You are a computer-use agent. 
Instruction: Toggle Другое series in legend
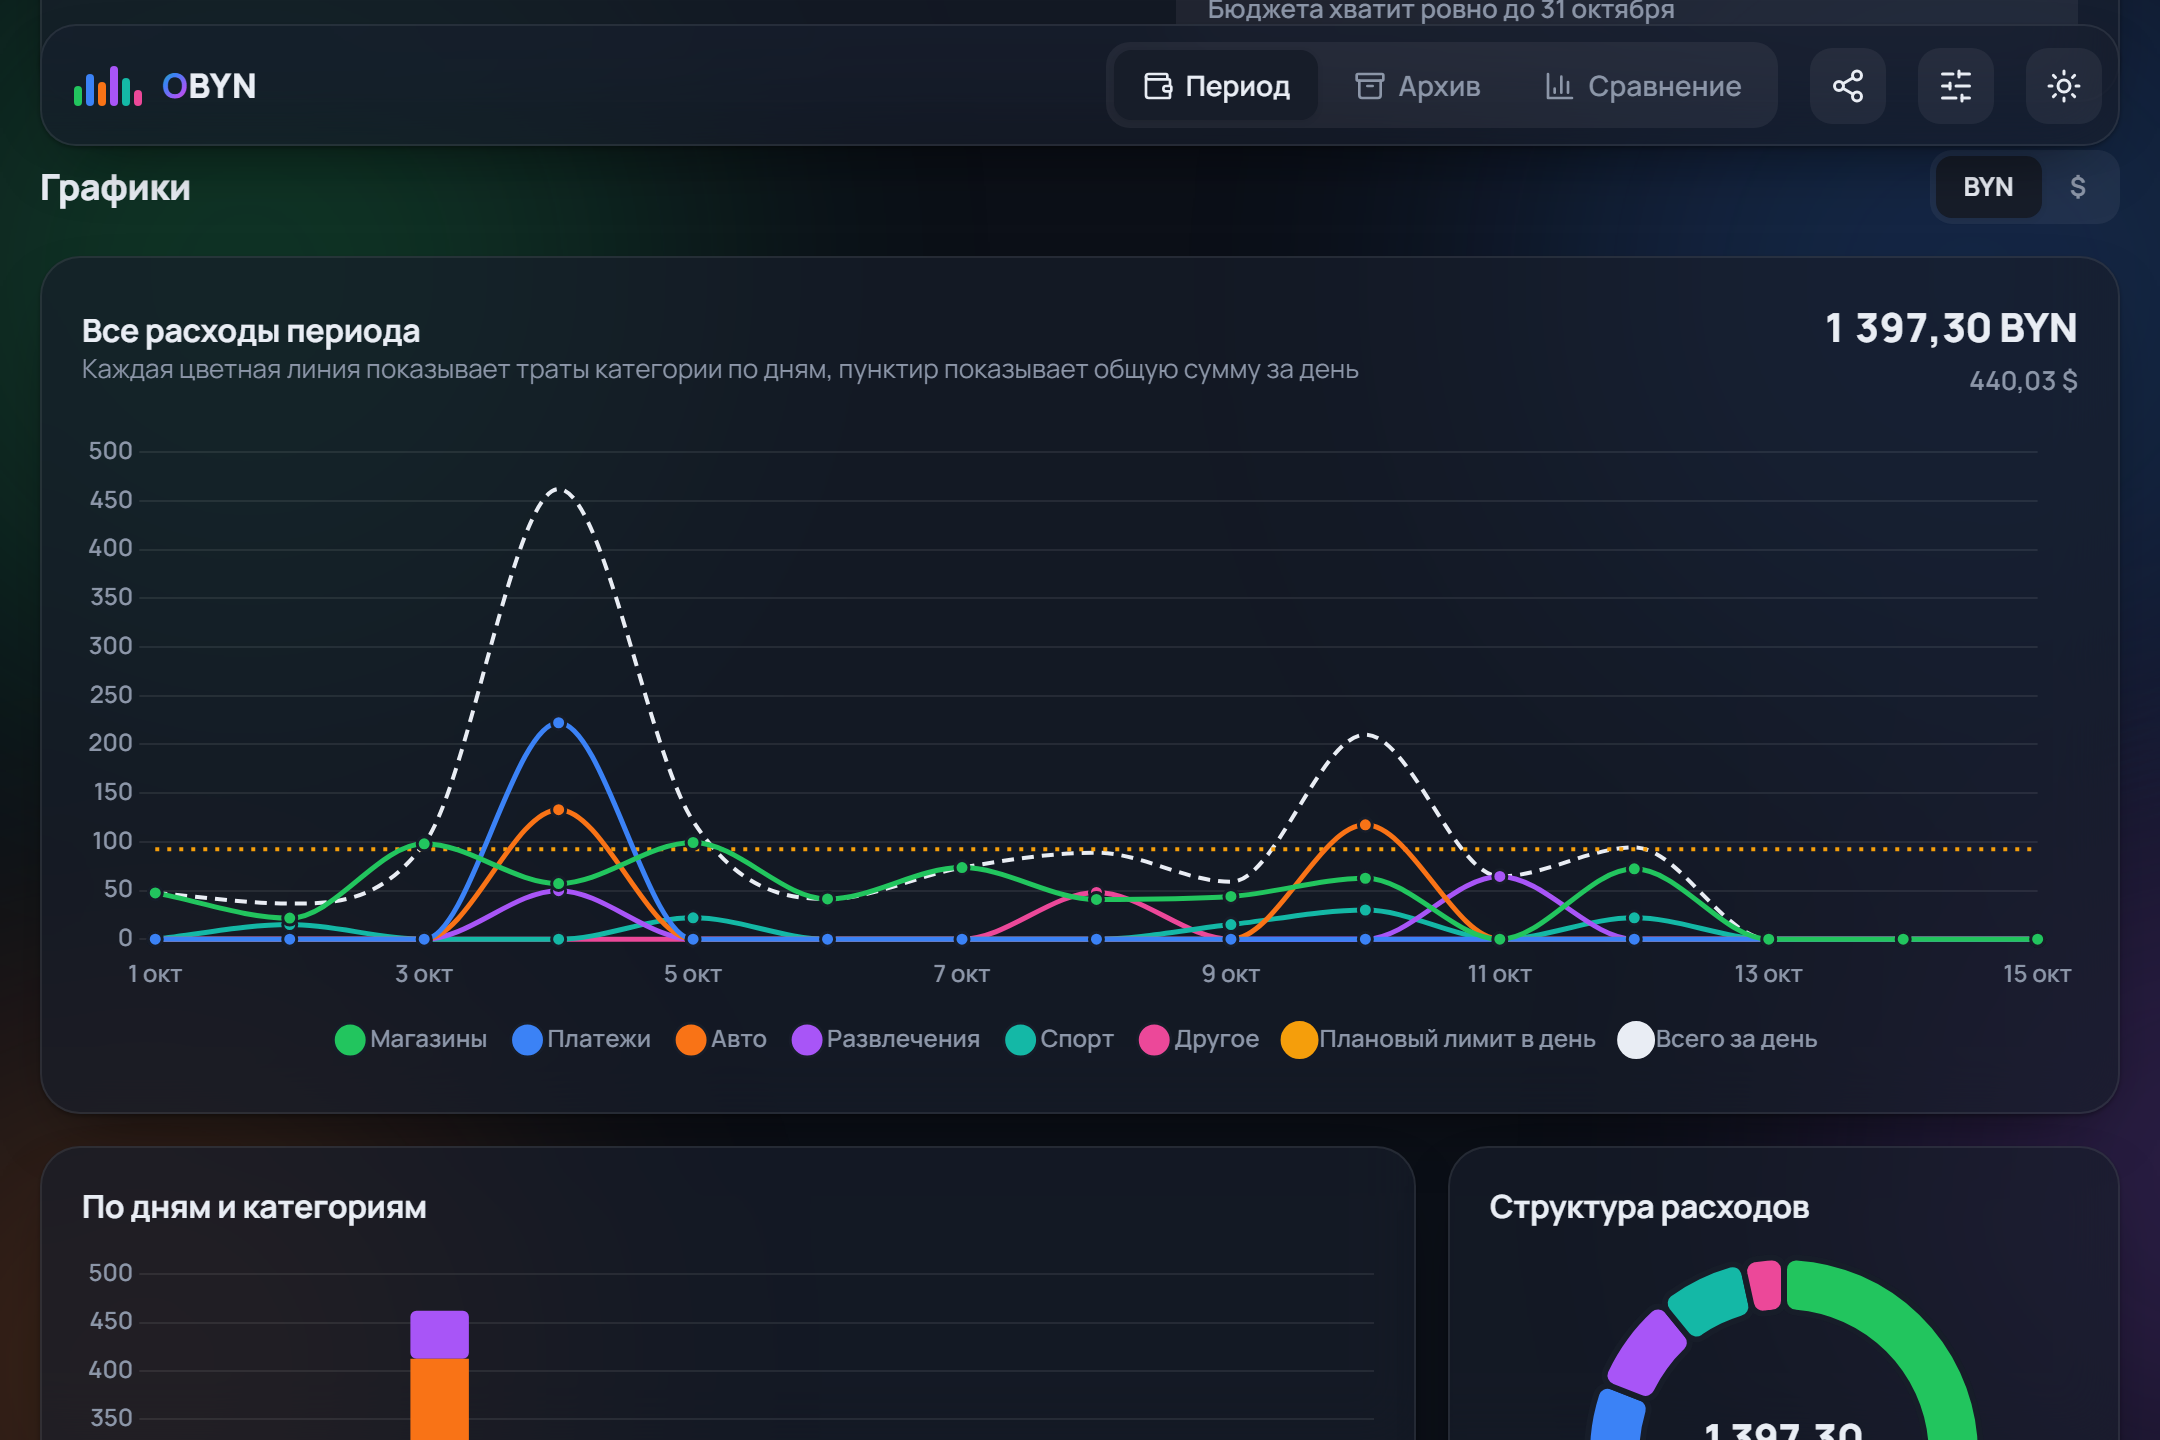1198,1039
